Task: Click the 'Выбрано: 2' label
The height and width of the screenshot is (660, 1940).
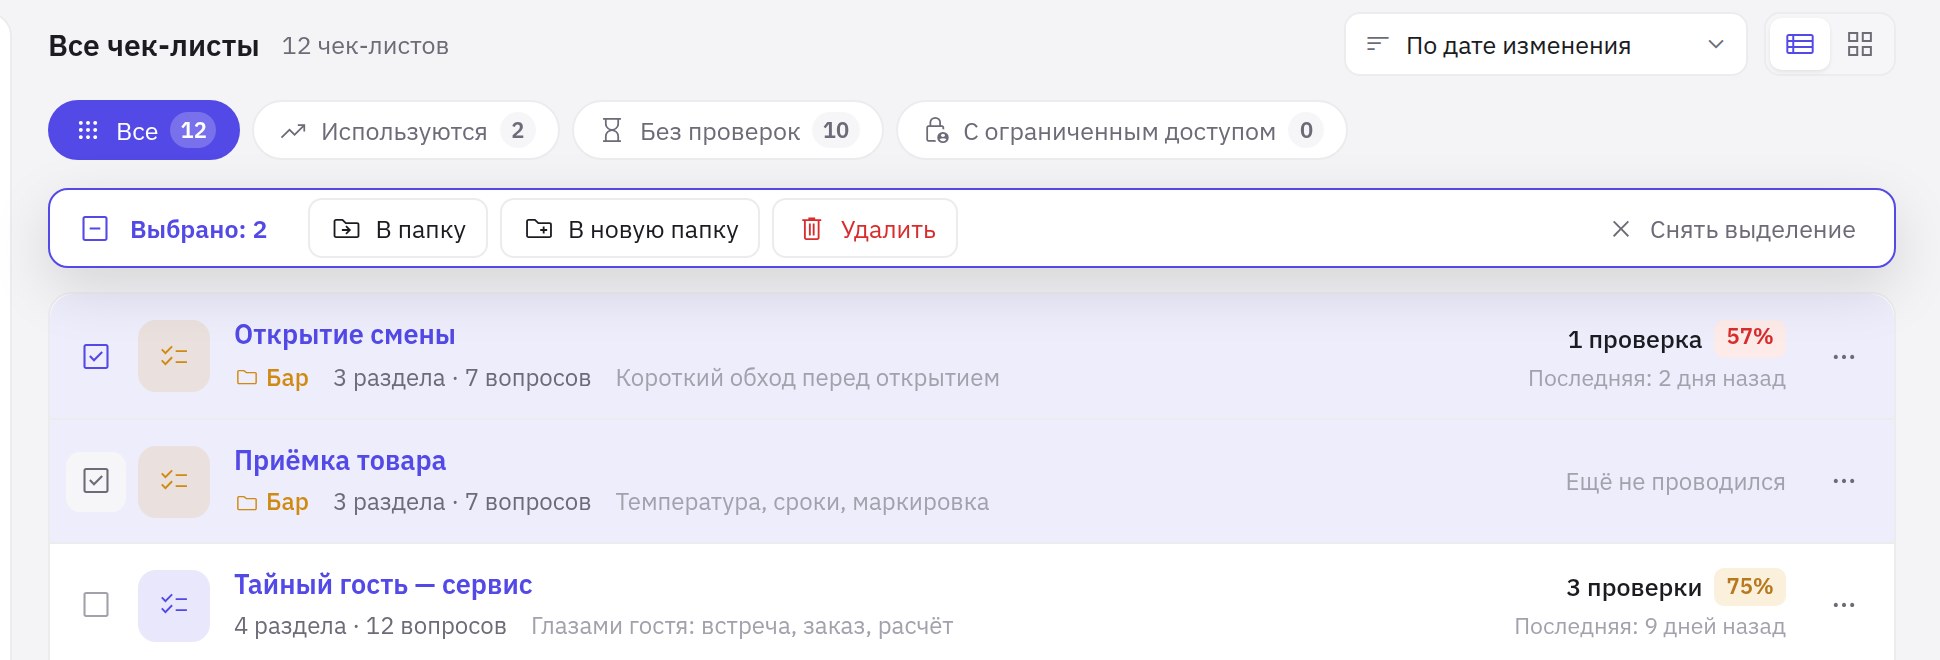Action: coord(199,229)
